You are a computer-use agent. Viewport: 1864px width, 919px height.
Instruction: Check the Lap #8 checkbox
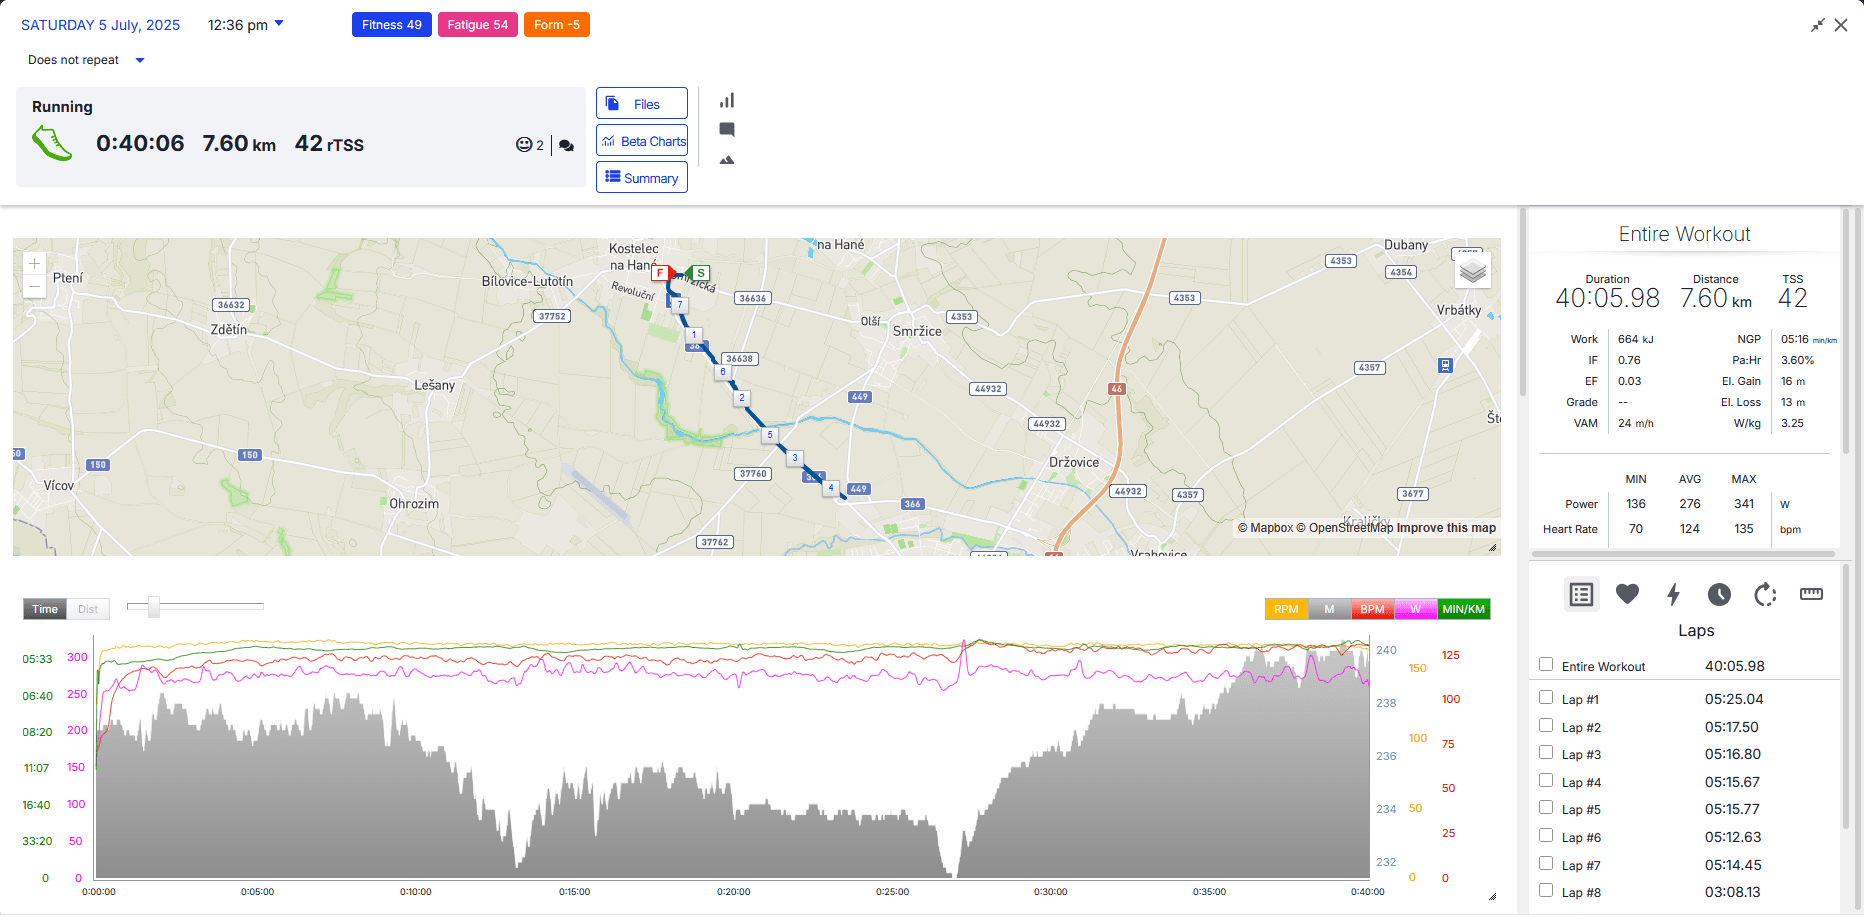[1546, 890]
